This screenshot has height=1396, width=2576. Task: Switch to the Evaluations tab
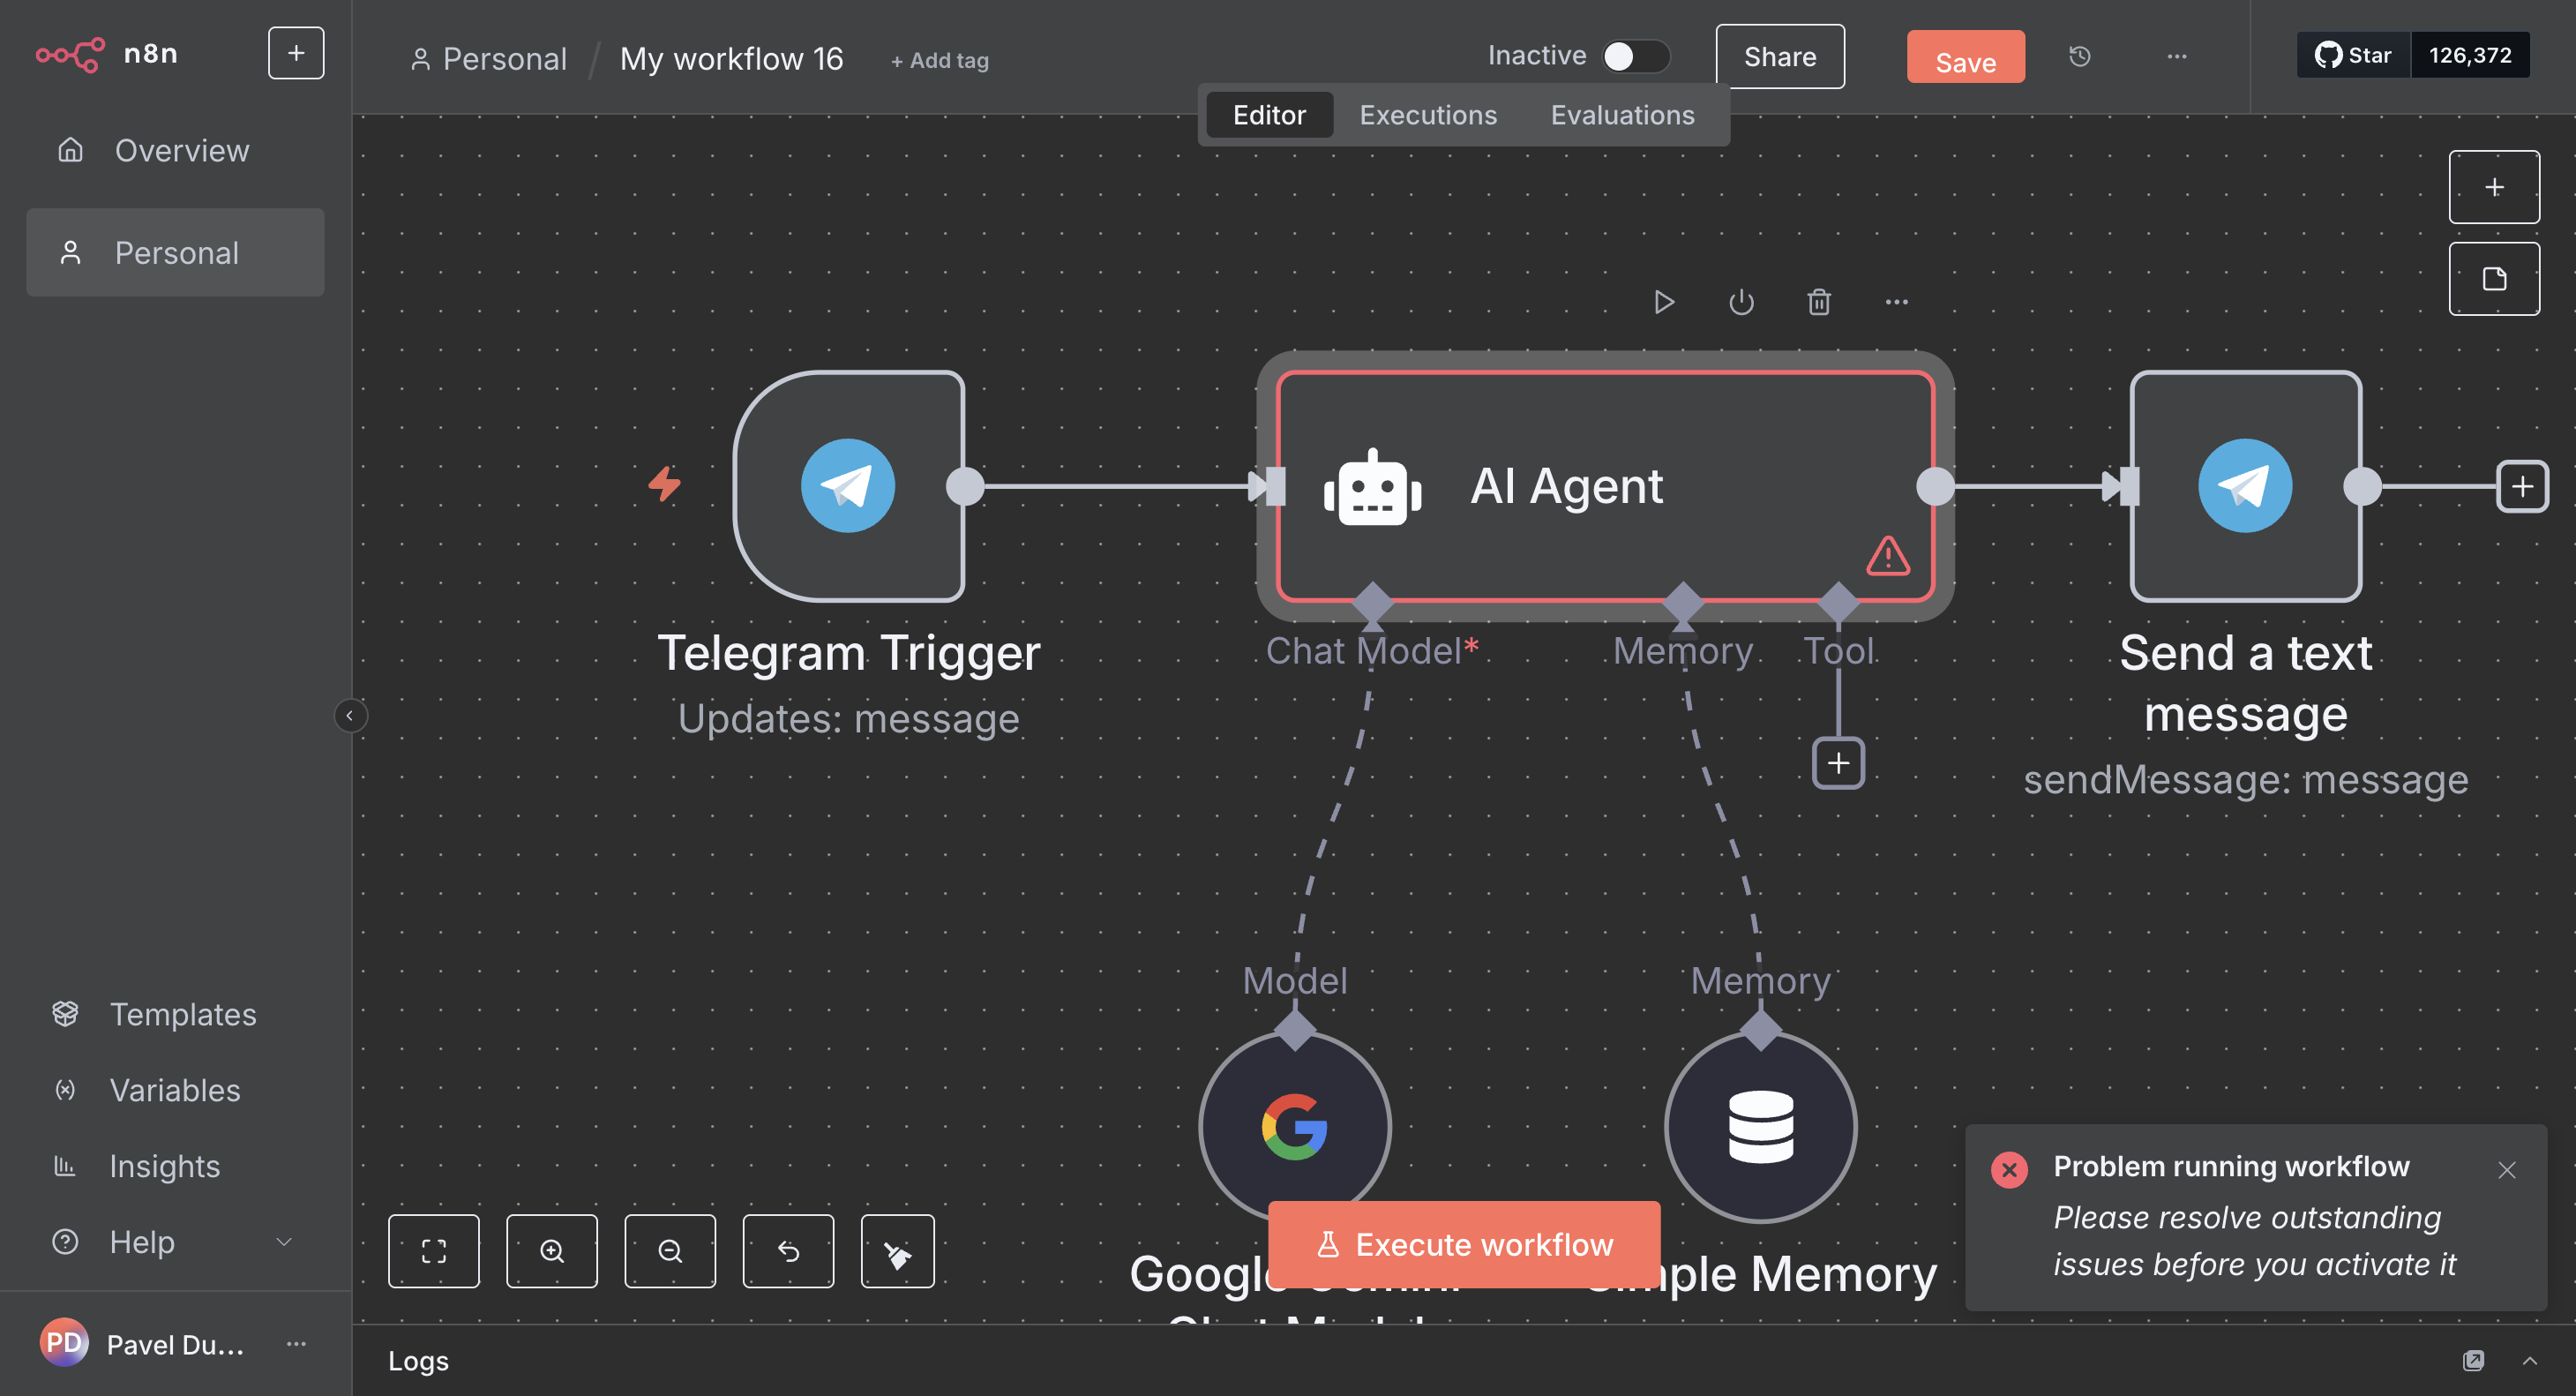tap(1622, 115)
